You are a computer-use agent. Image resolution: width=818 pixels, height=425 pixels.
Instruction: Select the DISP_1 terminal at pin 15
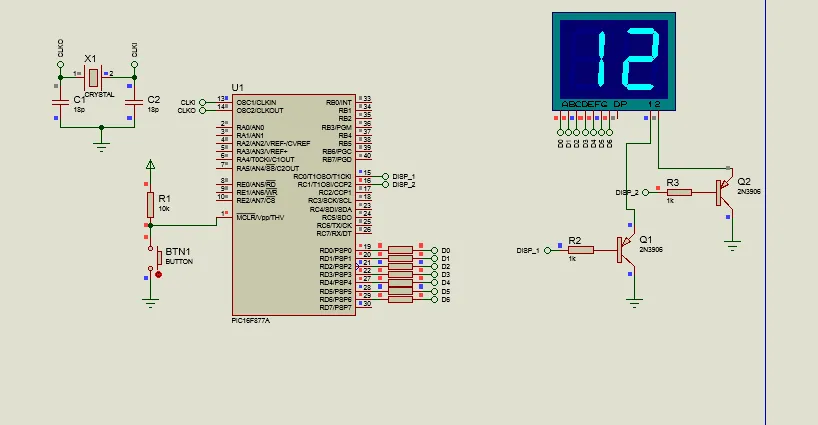pos(386,176)
